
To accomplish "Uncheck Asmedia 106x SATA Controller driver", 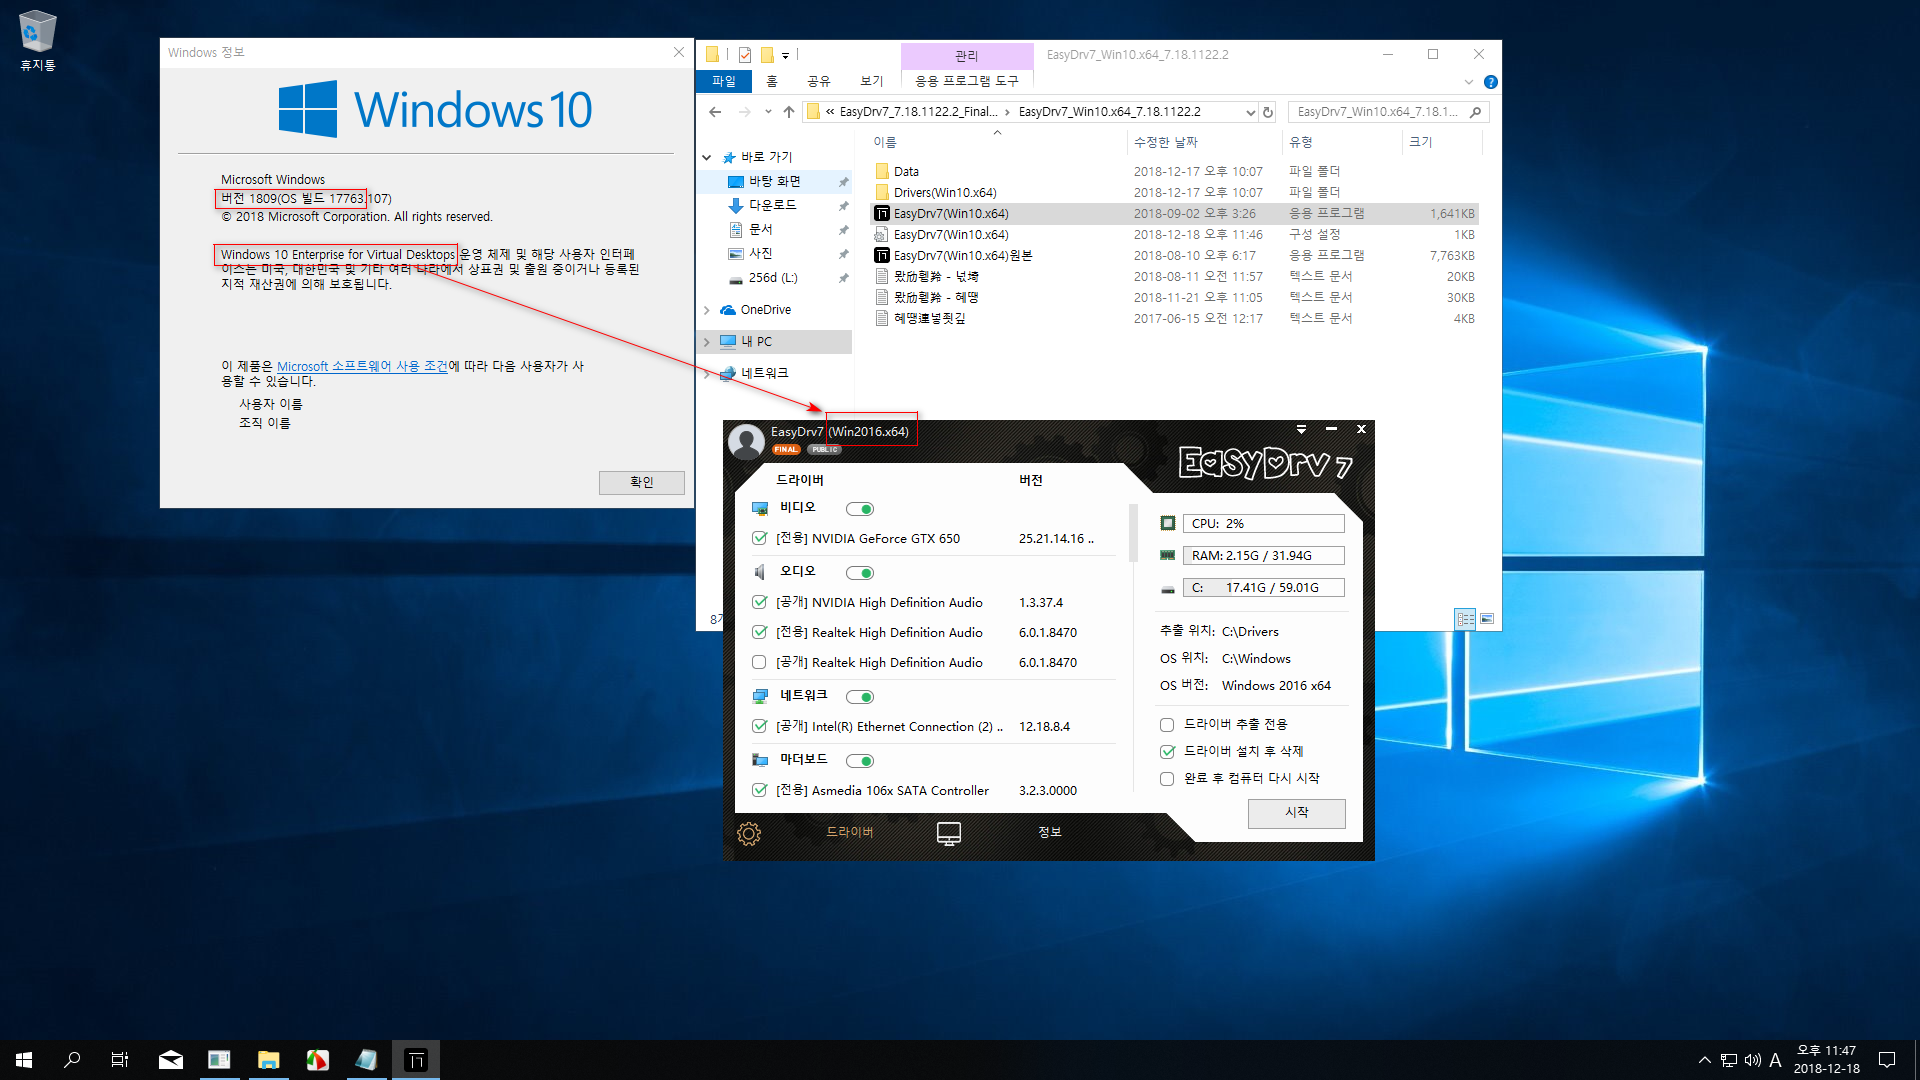I will pyautogui.click(x=759, y=790).
